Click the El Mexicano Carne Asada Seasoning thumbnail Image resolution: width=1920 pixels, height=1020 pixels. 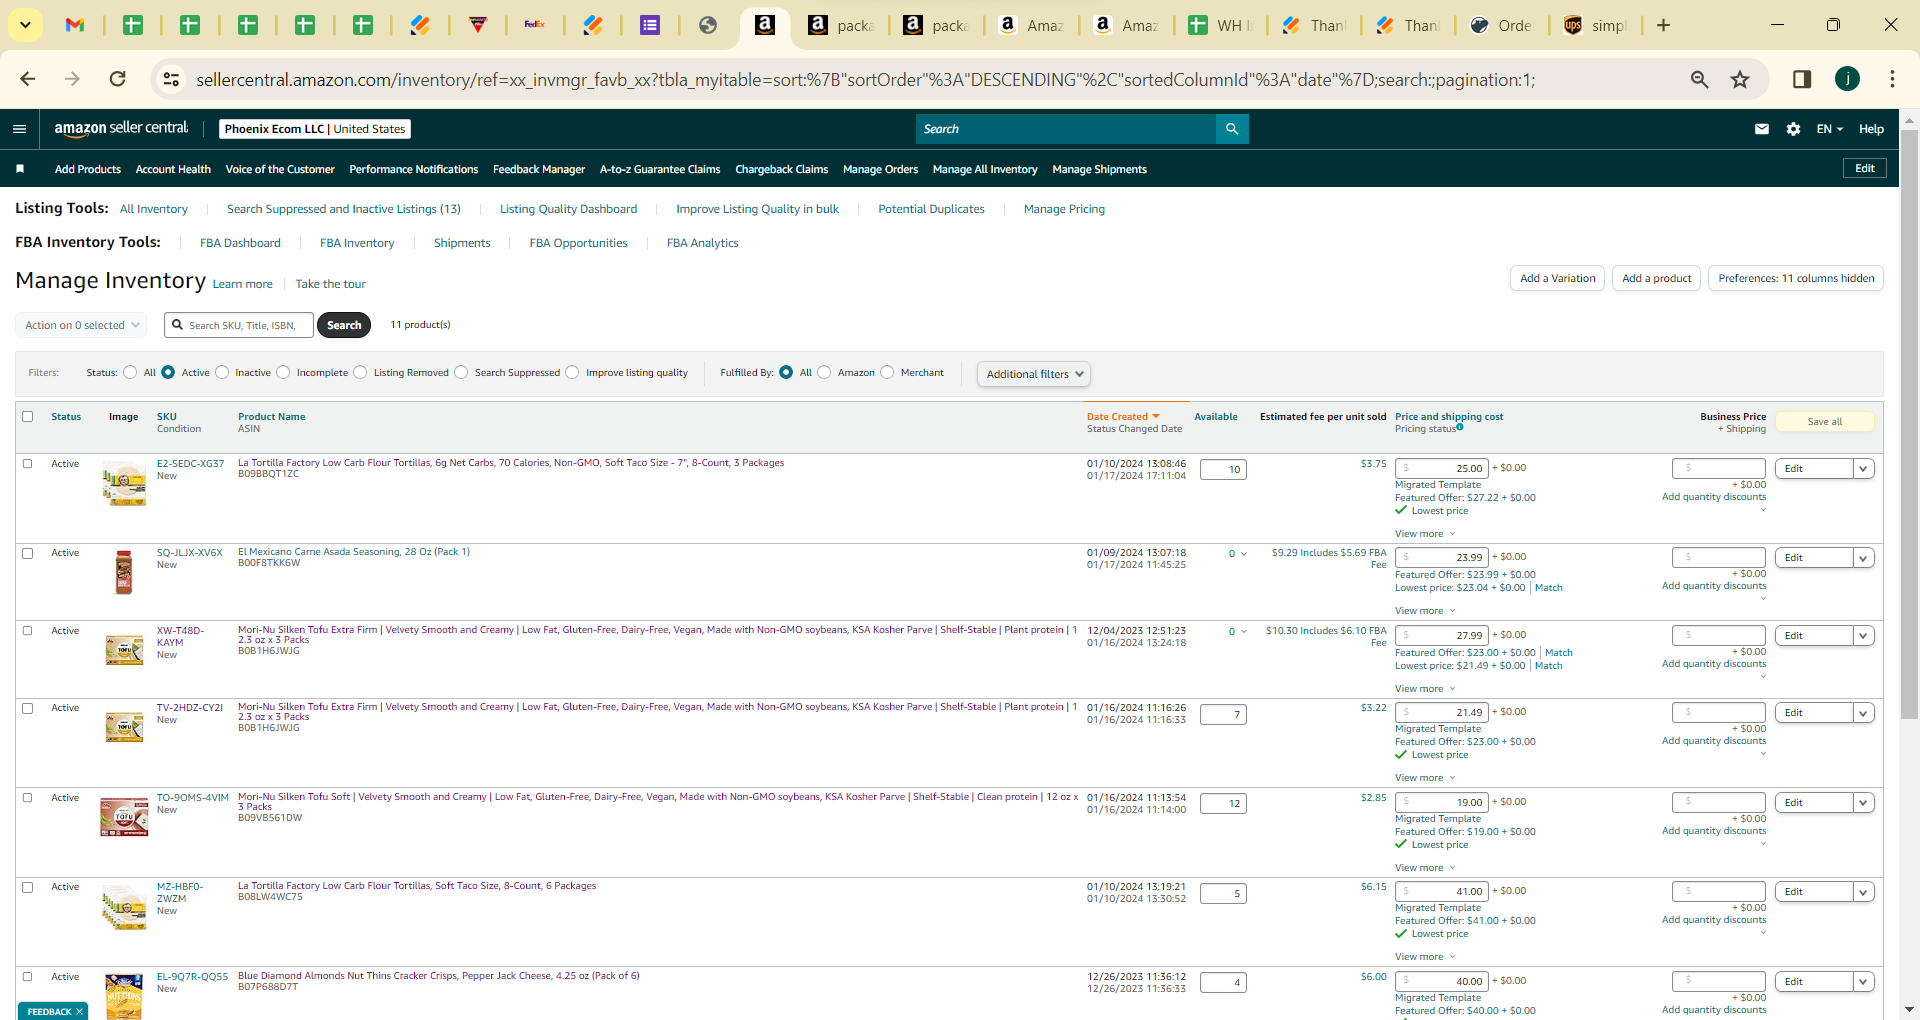(x=124, y=572)
